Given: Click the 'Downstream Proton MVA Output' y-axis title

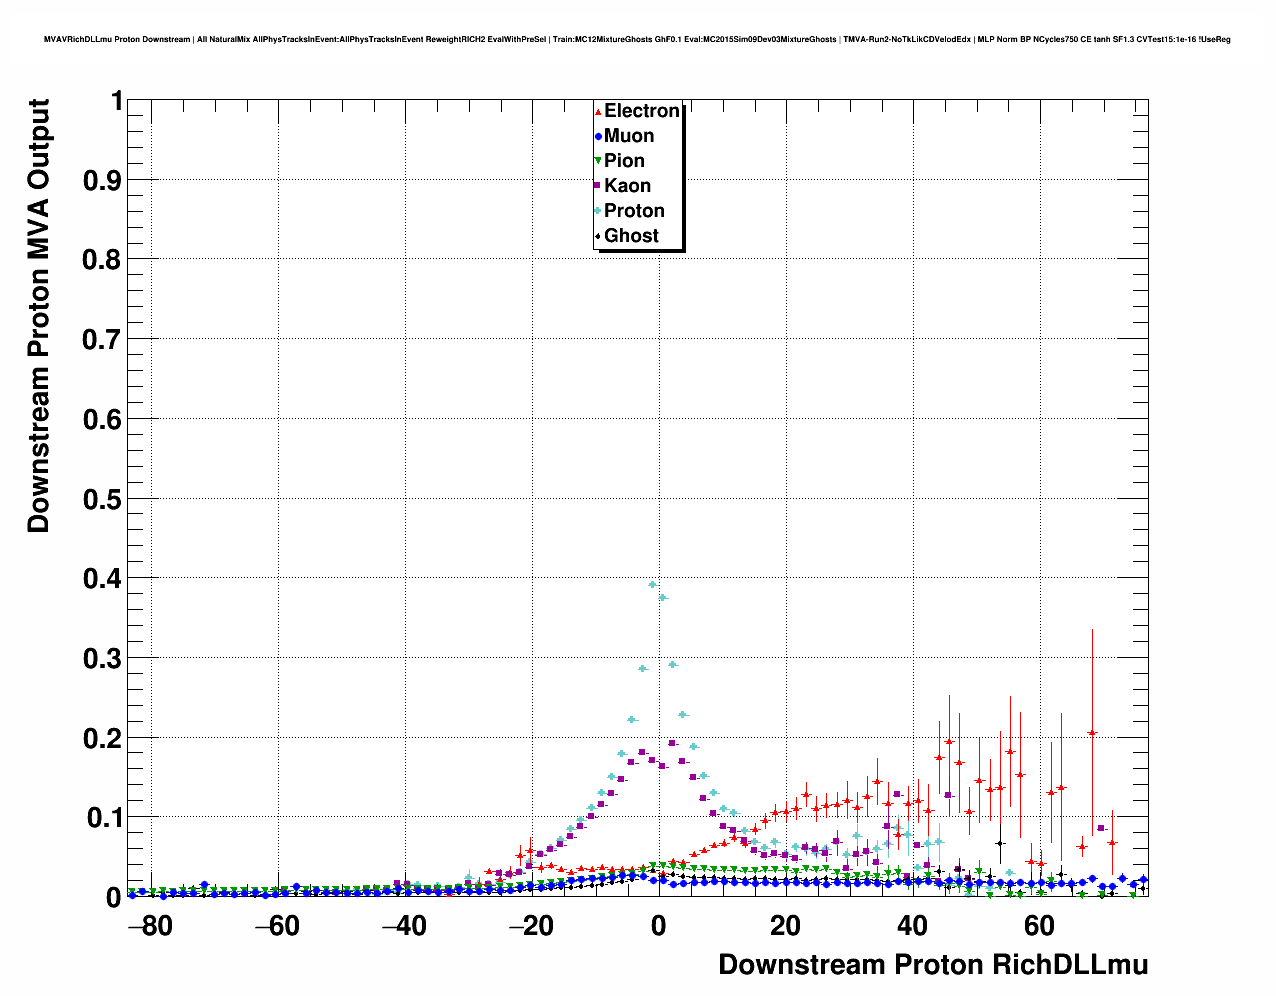Looking at the screenshot, I should 38,316.
